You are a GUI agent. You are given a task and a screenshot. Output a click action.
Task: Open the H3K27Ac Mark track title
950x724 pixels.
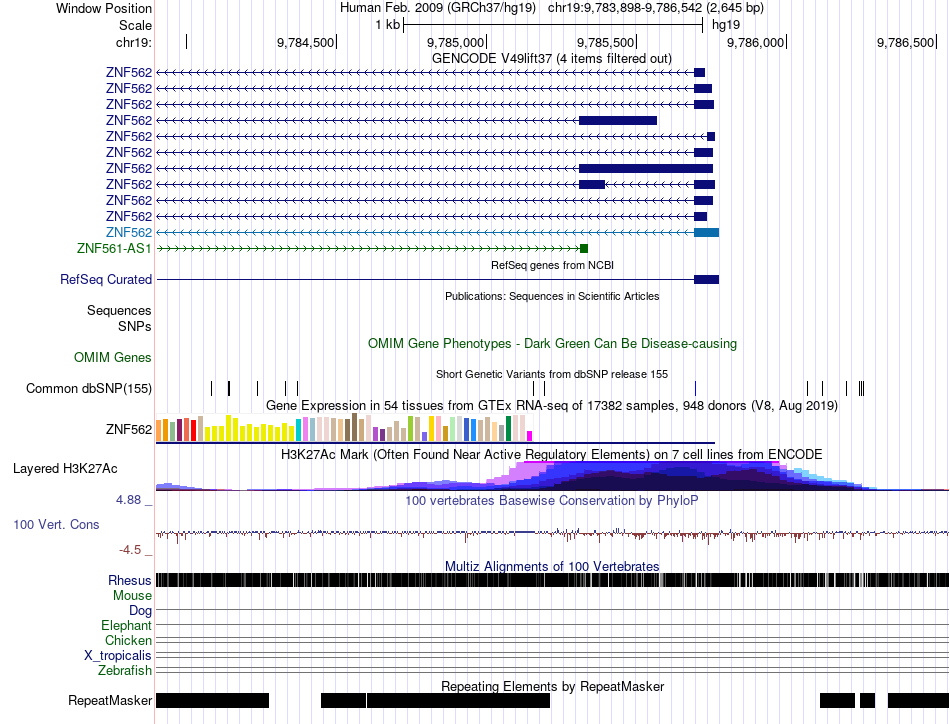552,454
